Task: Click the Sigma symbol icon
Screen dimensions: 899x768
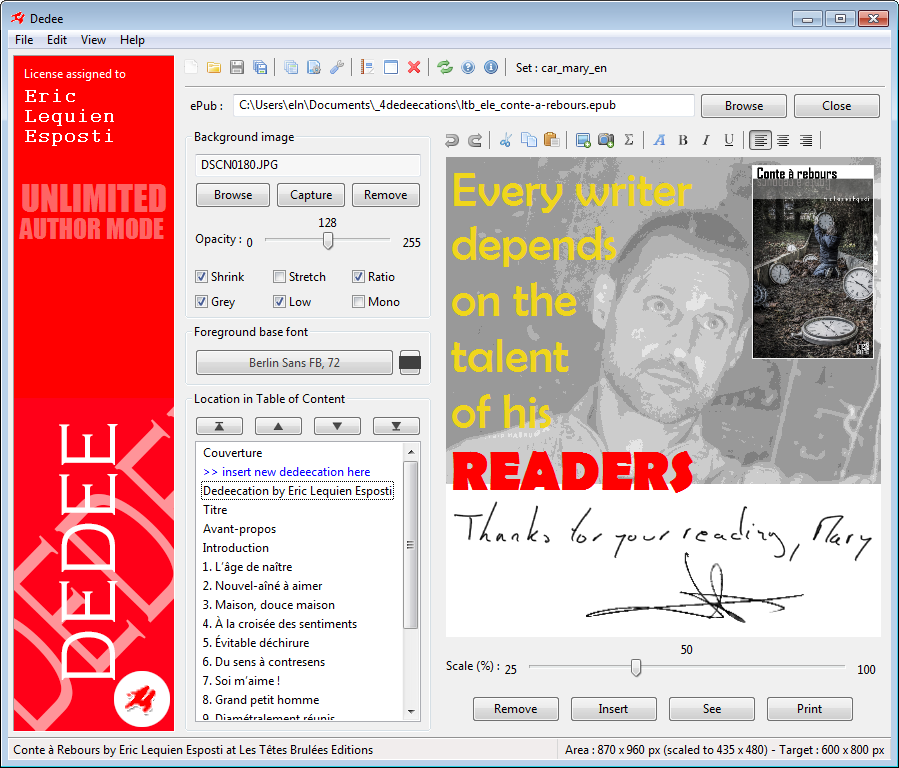Action: coord(629,140)
